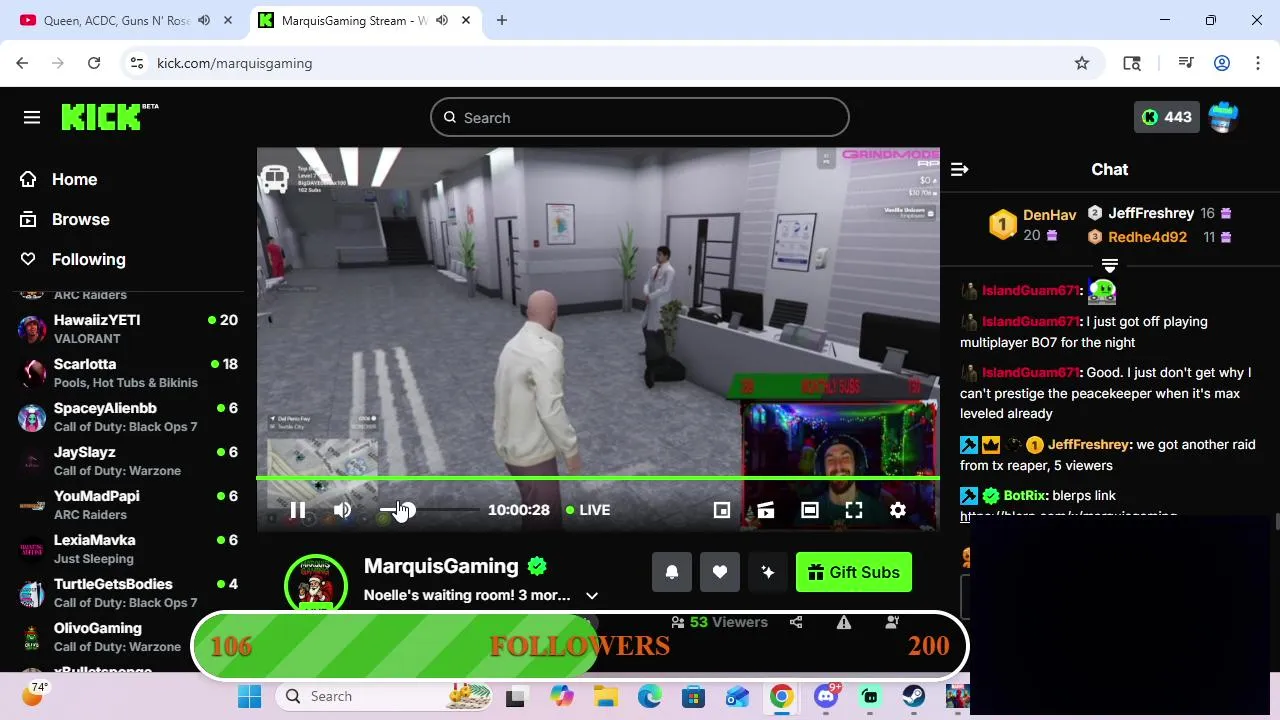The height and width of the screenshot is (720, 1280).
Task: Open the JaySlayz channel
Action: click(x=128, y=461)
